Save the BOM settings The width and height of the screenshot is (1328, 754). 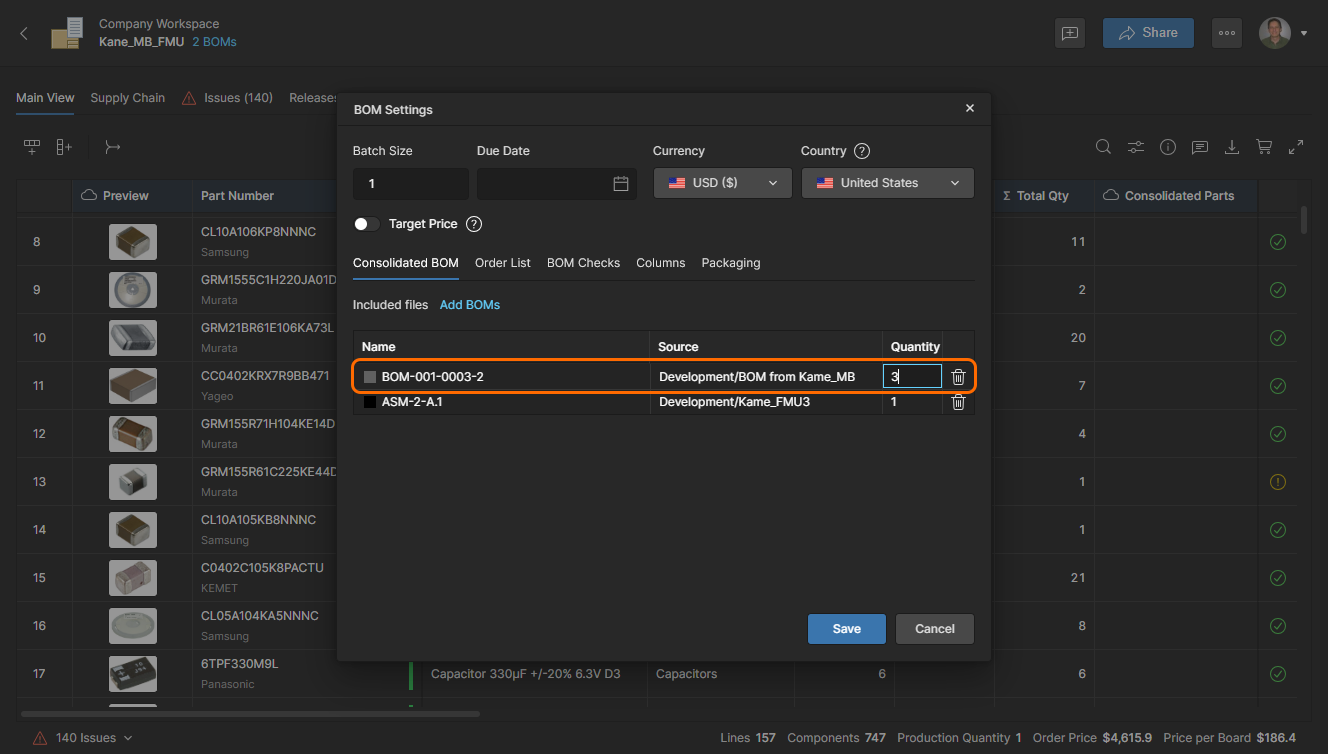(847, 629)
